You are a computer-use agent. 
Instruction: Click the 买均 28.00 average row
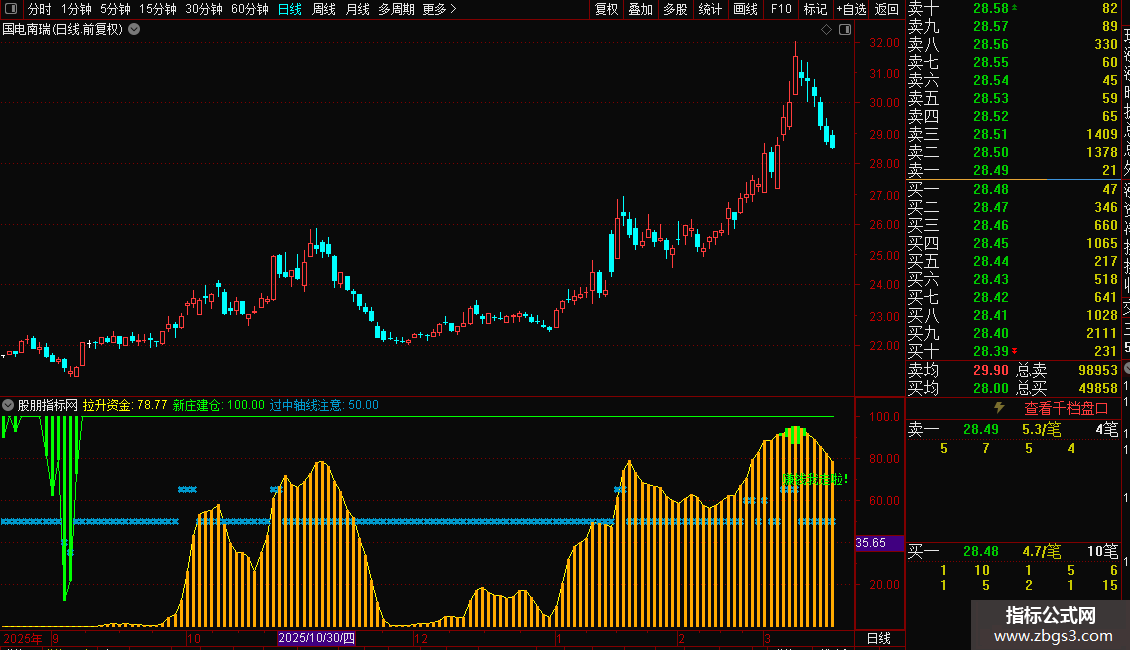coord(958,388)
